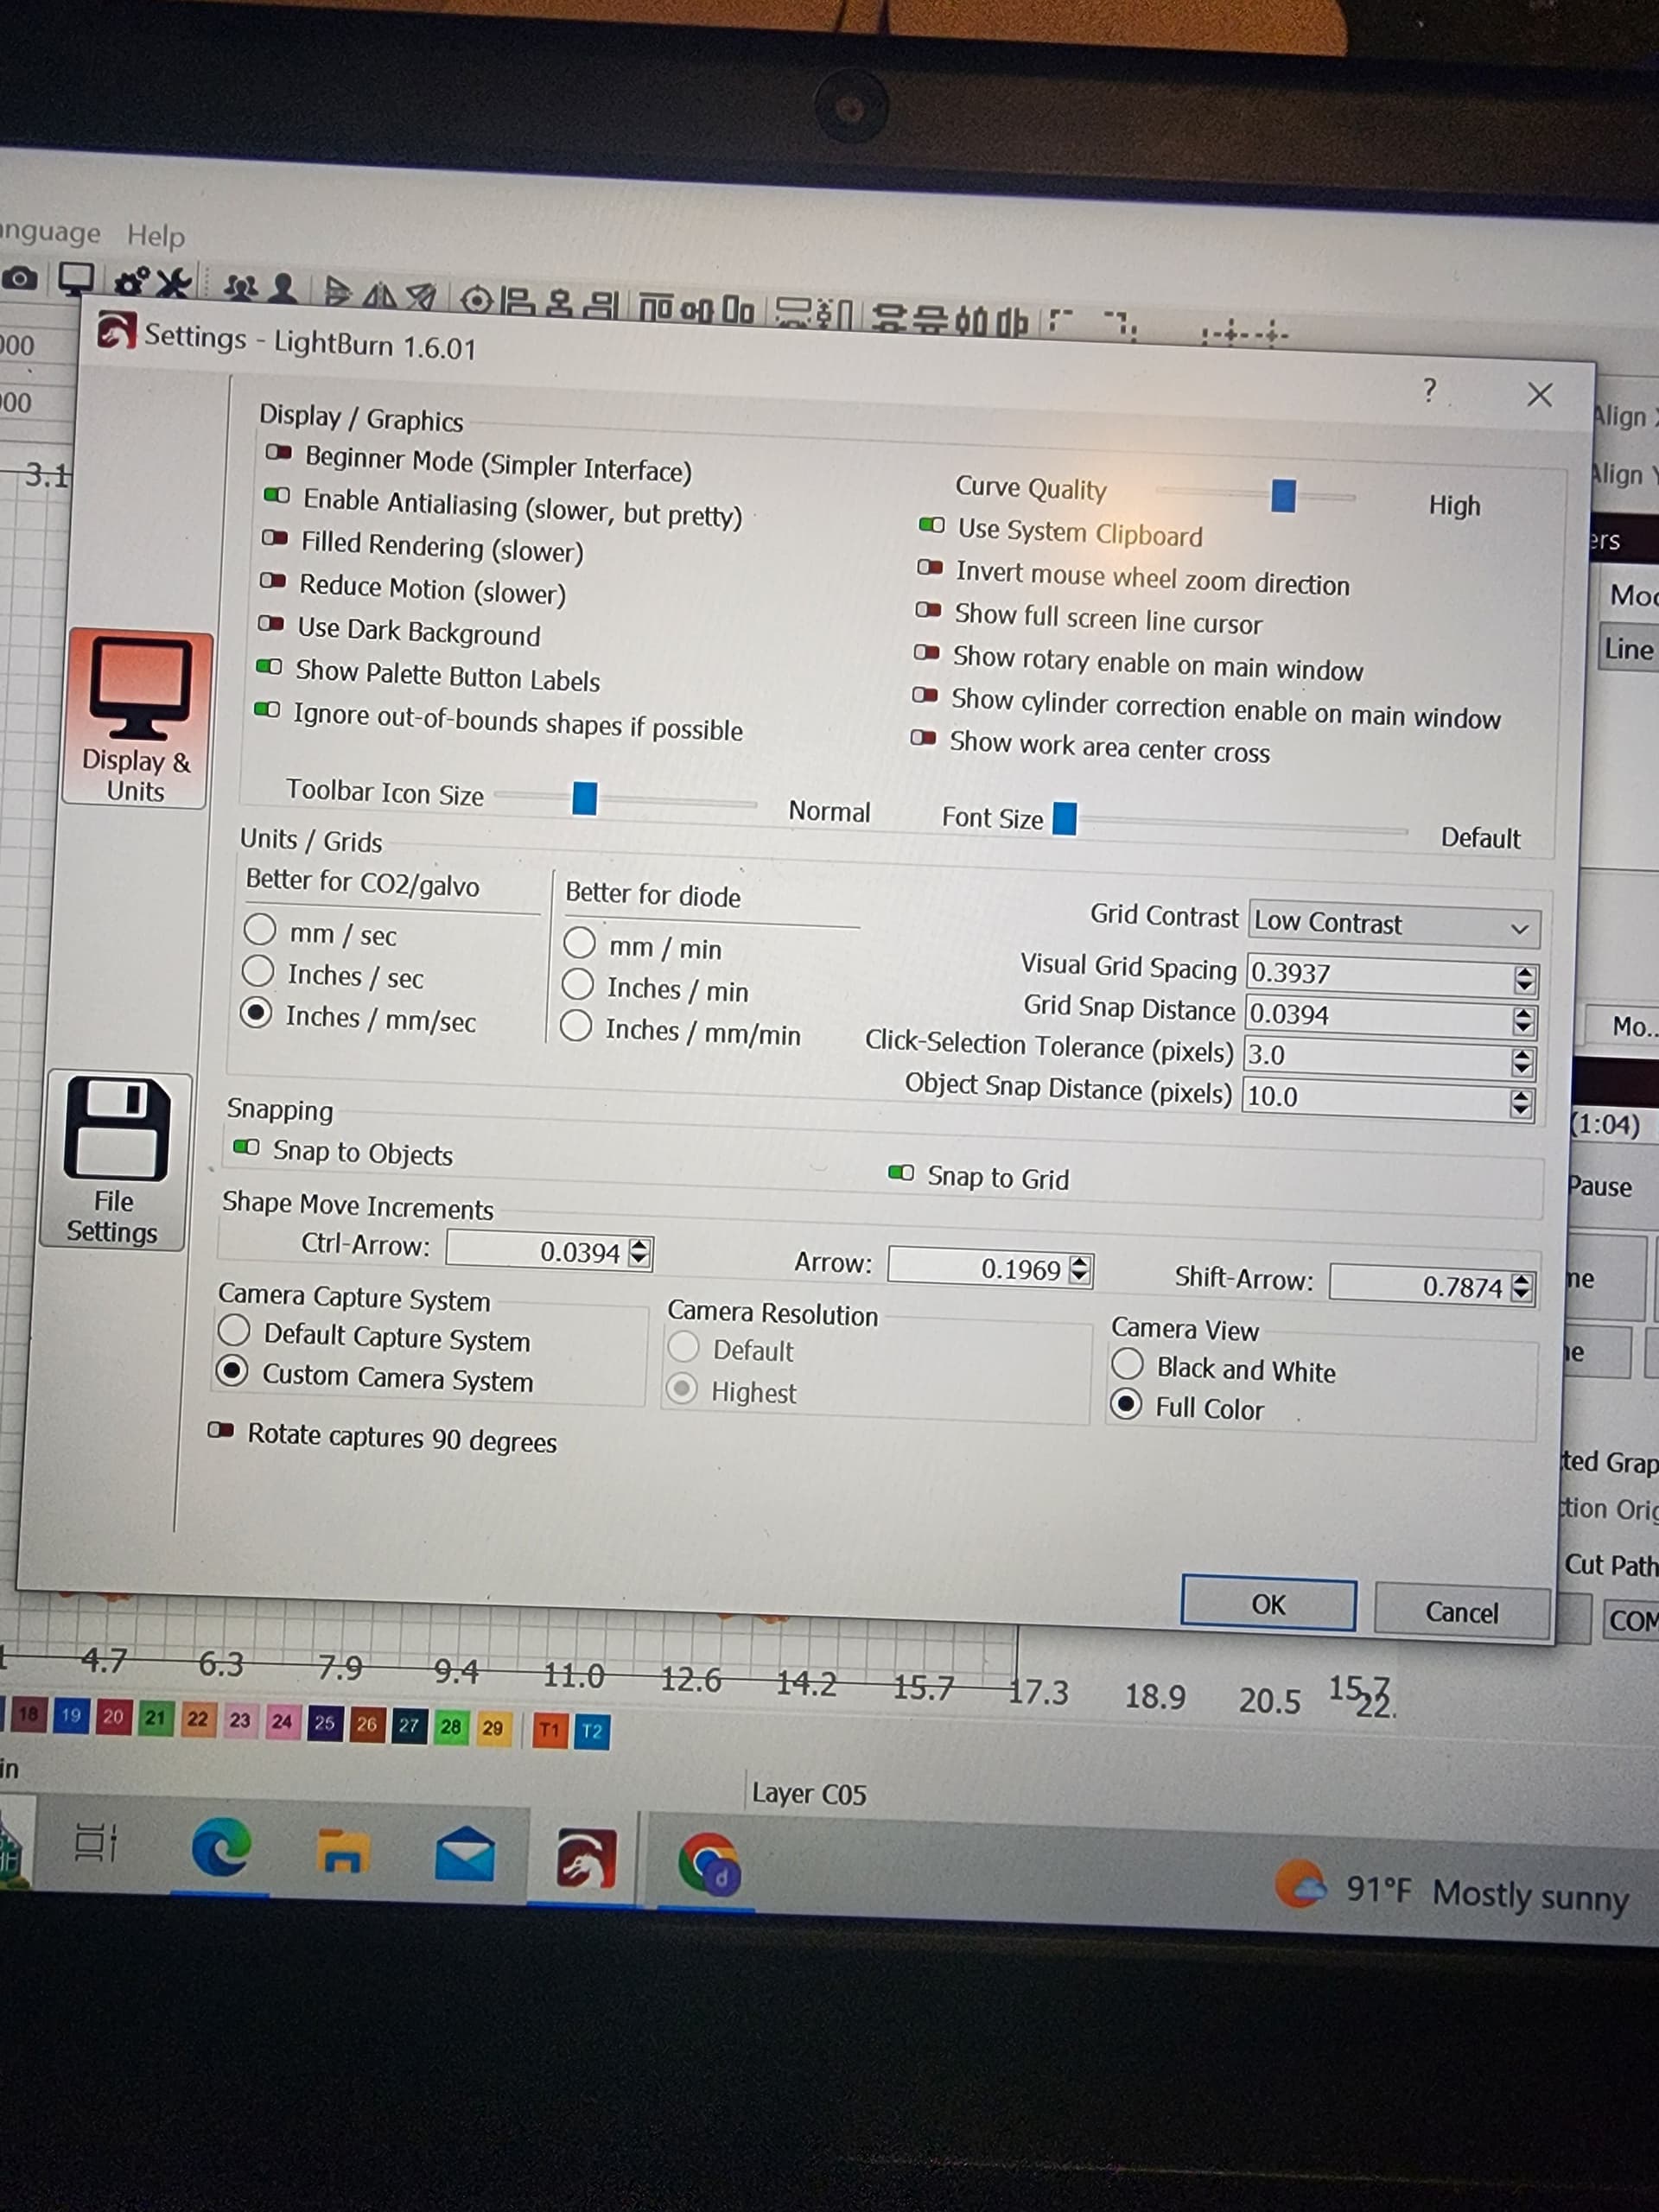Turn on Use Dark Background
The height and width of the screenshot is (2212, 1659).
(x=271, y=623)
